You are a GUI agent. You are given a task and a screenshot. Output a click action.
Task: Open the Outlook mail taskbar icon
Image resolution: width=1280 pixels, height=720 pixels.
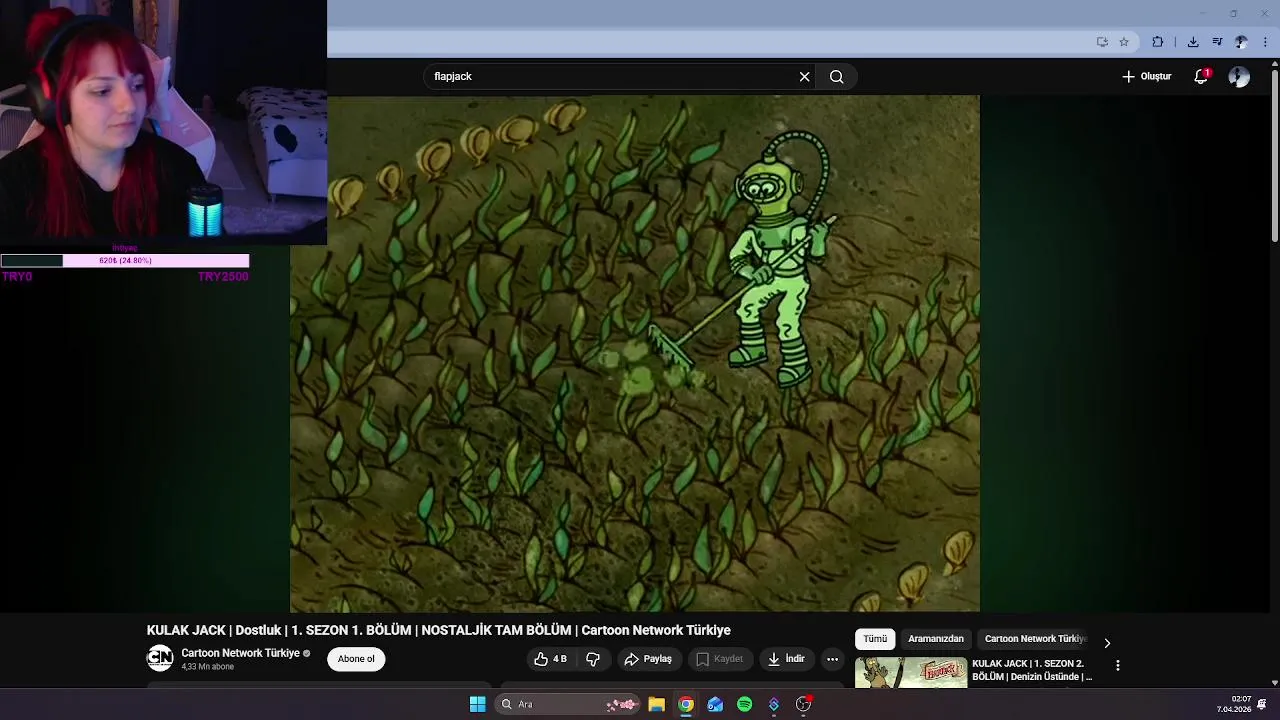[715, 704]
